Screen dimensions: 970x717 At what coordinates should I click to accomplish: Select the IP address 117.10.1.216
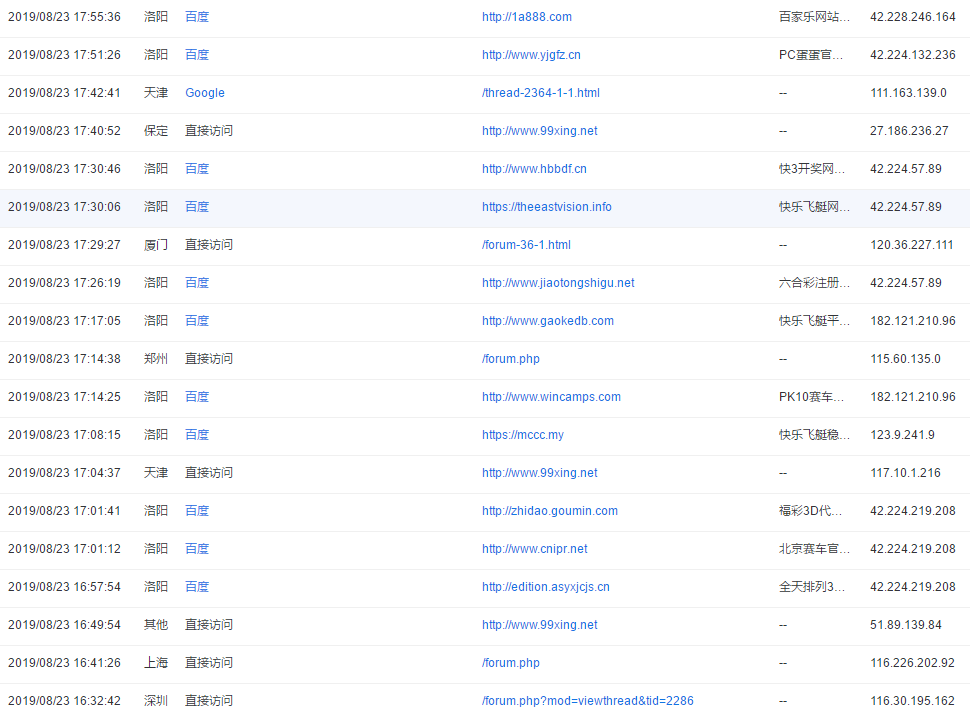pyautogui.click(x=905, y=473)
